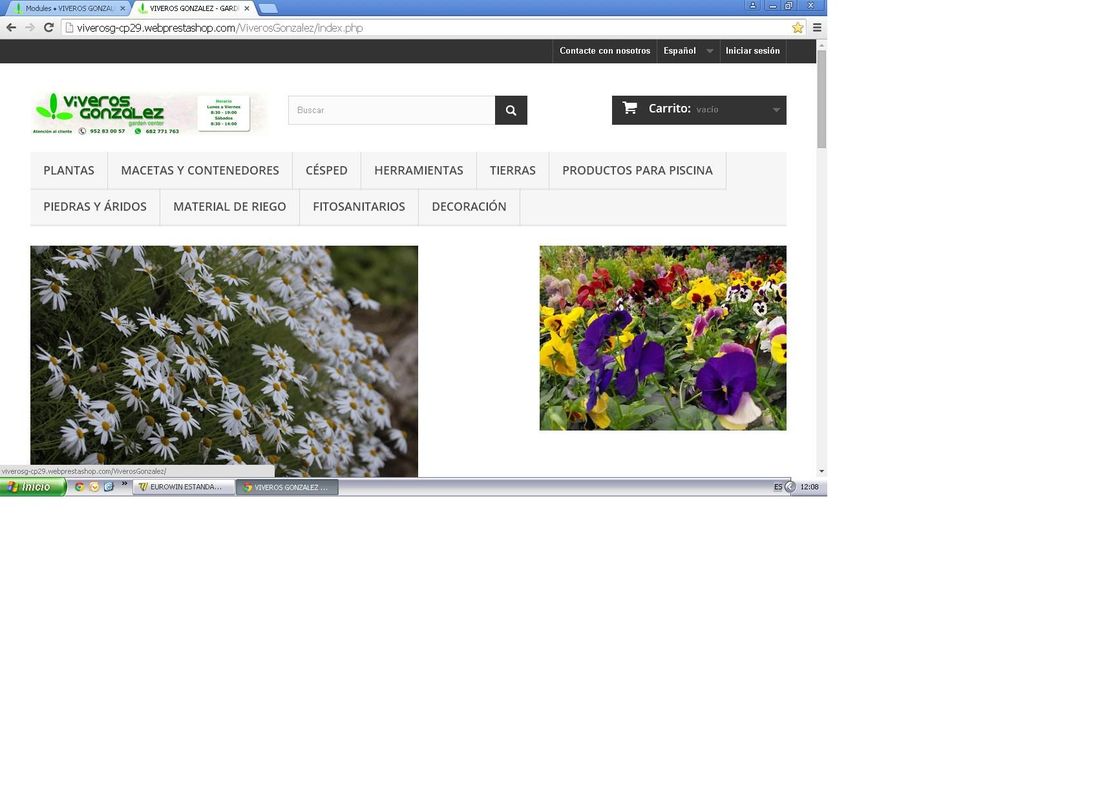Screen dimensions: 1100x799
Task: Click scrollbar up arrow
Action: pyautogui.click(x=821, y=44)
